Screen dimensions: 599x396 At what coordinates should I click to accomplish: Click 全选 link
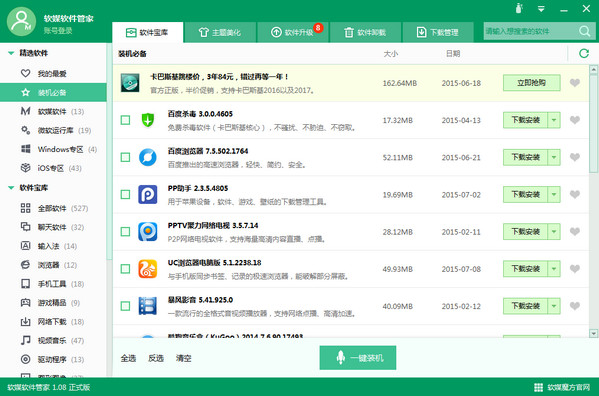point(128,358)
